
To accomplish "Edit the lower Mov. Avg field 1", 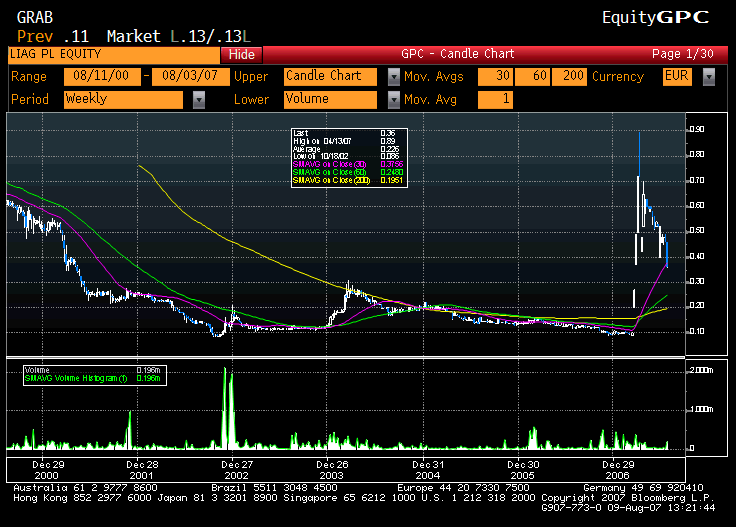I will (495, 99).
